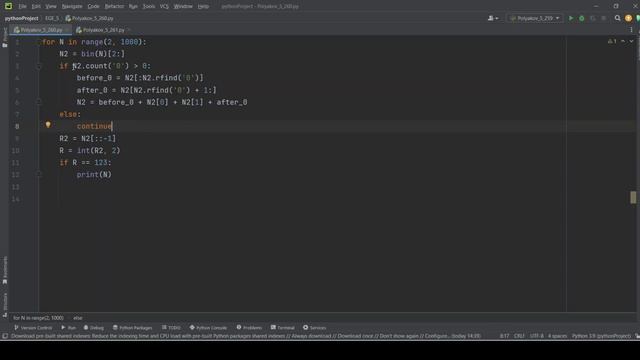Open Search Everywhere magnifier icon
The height and width of the screenshot is (360, 640).
coord(618,18)
